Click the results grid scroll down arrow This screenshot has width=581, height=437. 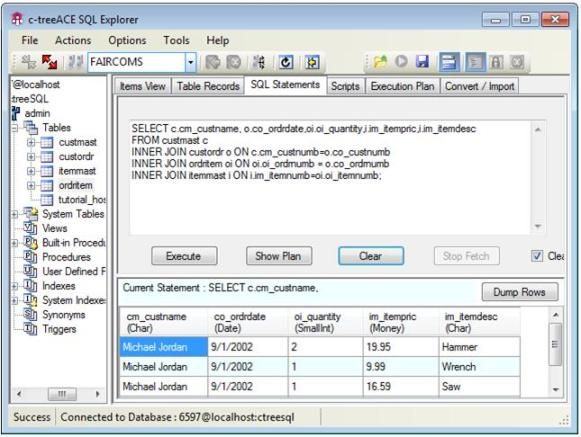tap(555, 390)
